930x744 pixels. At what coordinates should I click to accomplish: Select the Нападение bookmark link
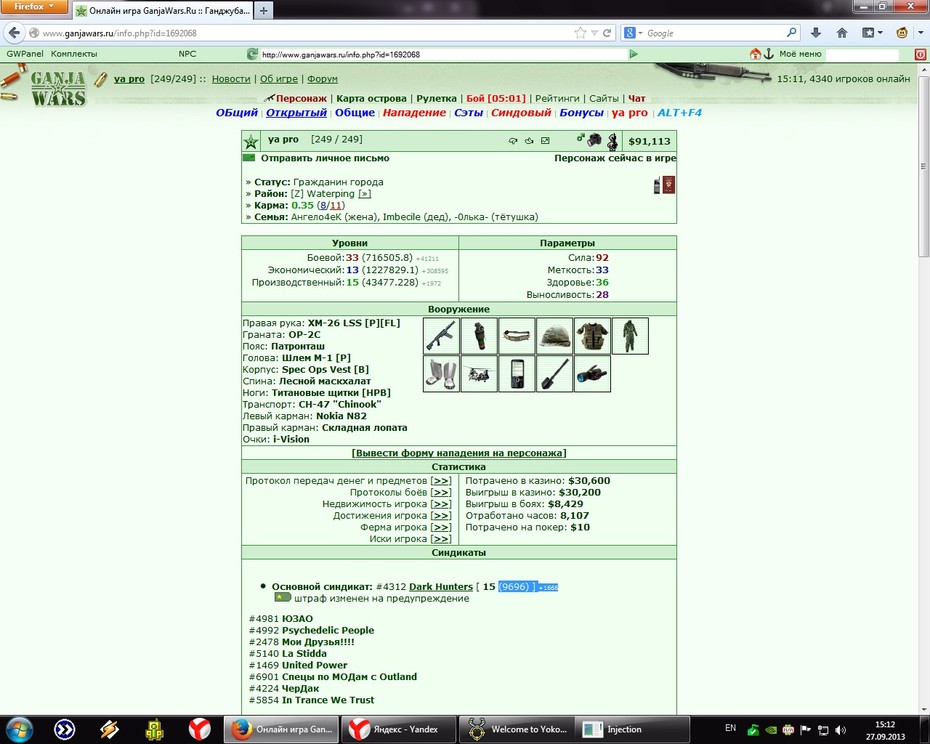click(414, 113)
